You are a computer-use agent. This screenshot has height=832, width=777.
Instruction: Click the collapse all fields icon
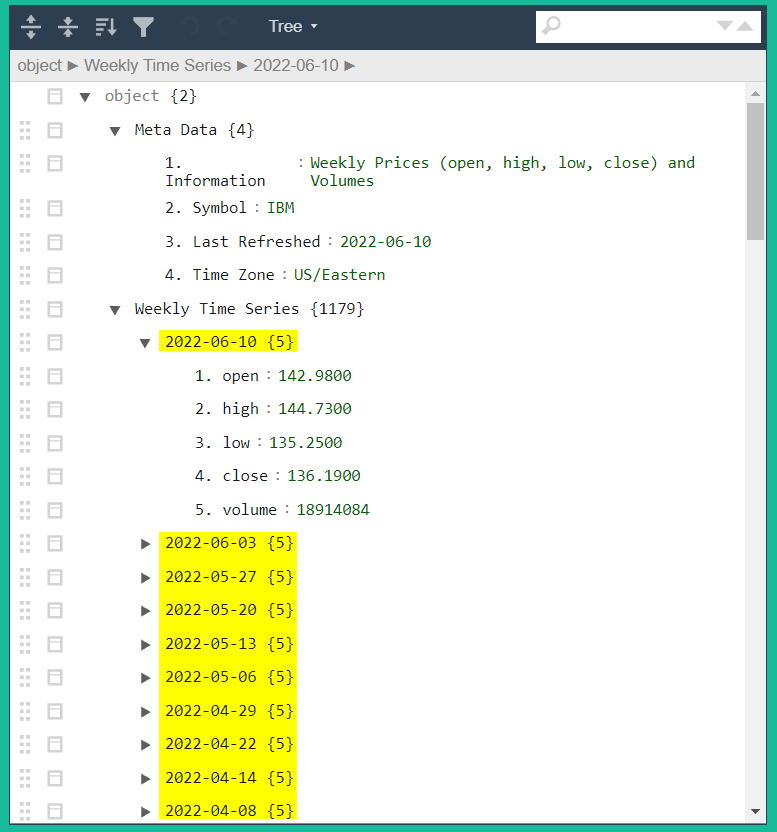pos(68,27)
